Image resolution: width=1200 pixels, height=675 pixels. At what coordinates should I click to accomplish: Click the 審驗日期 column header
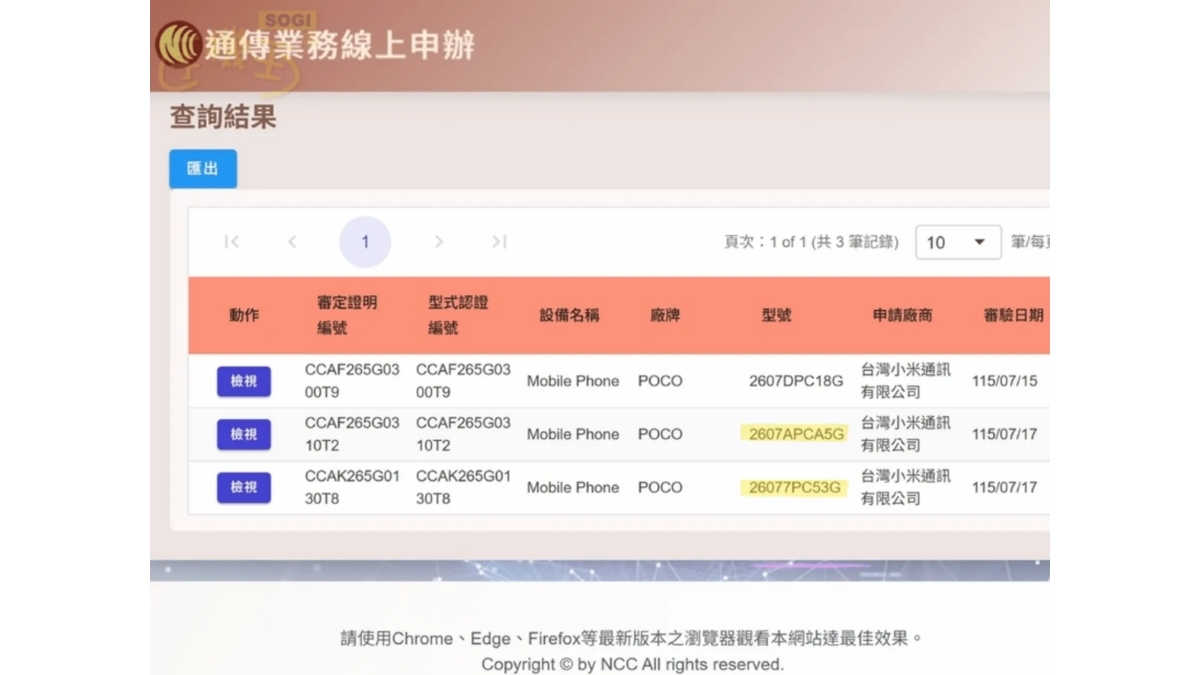(1013, 315)
